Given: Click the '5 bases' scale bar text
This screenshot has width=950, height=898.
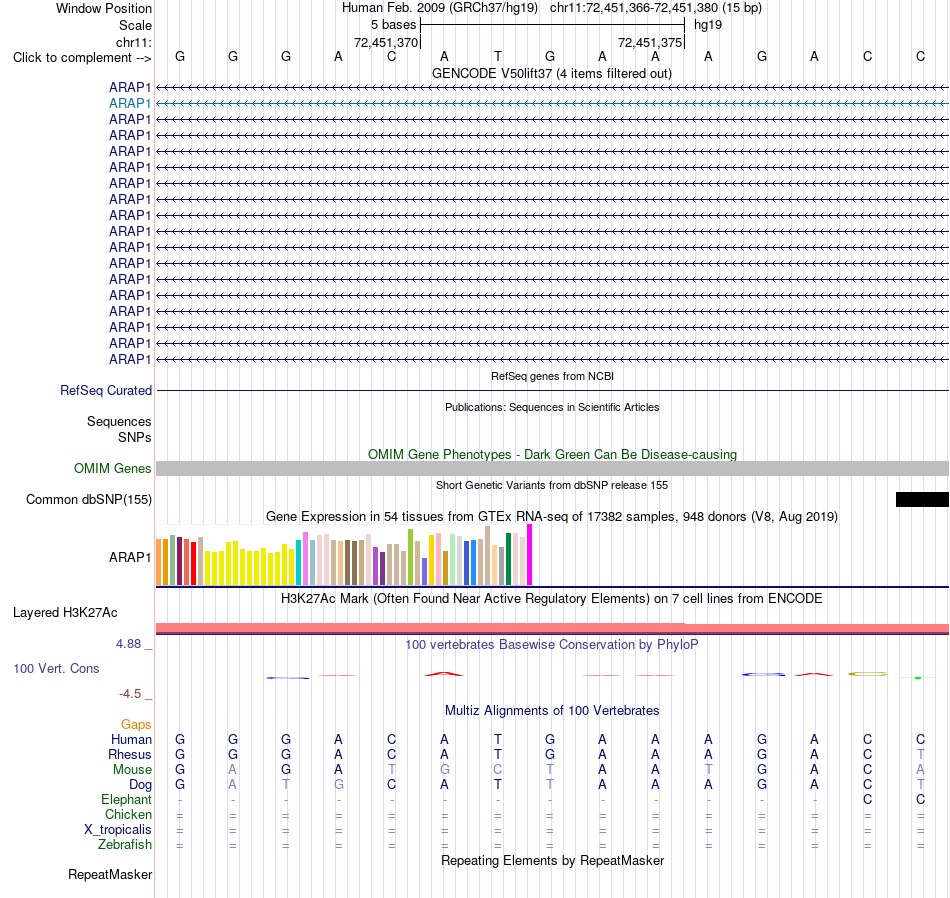Looking at the screenshot, I should (393, 25).
